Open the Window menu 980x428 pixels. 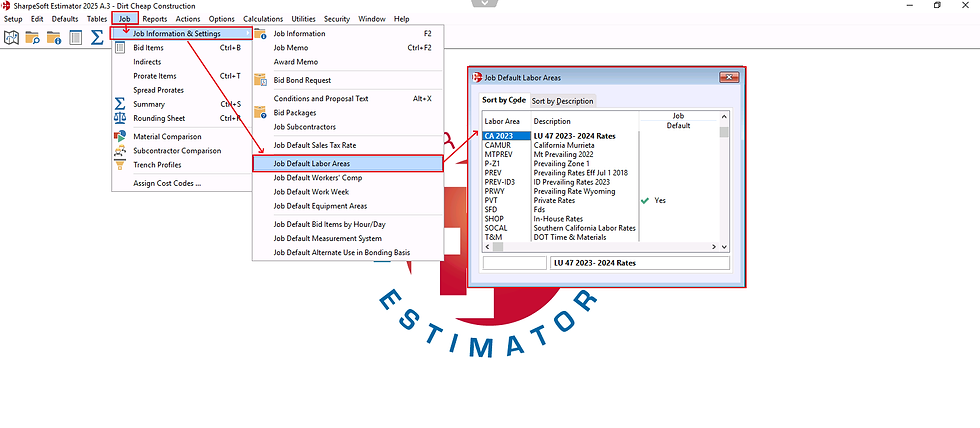[x=373, y=19]
